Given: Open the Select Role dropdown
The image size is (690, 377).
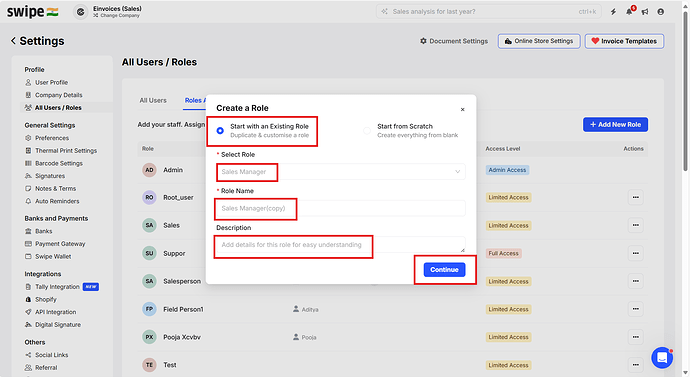Looking at the screenshot, I should pyautogui.click(x=341, y=172).
